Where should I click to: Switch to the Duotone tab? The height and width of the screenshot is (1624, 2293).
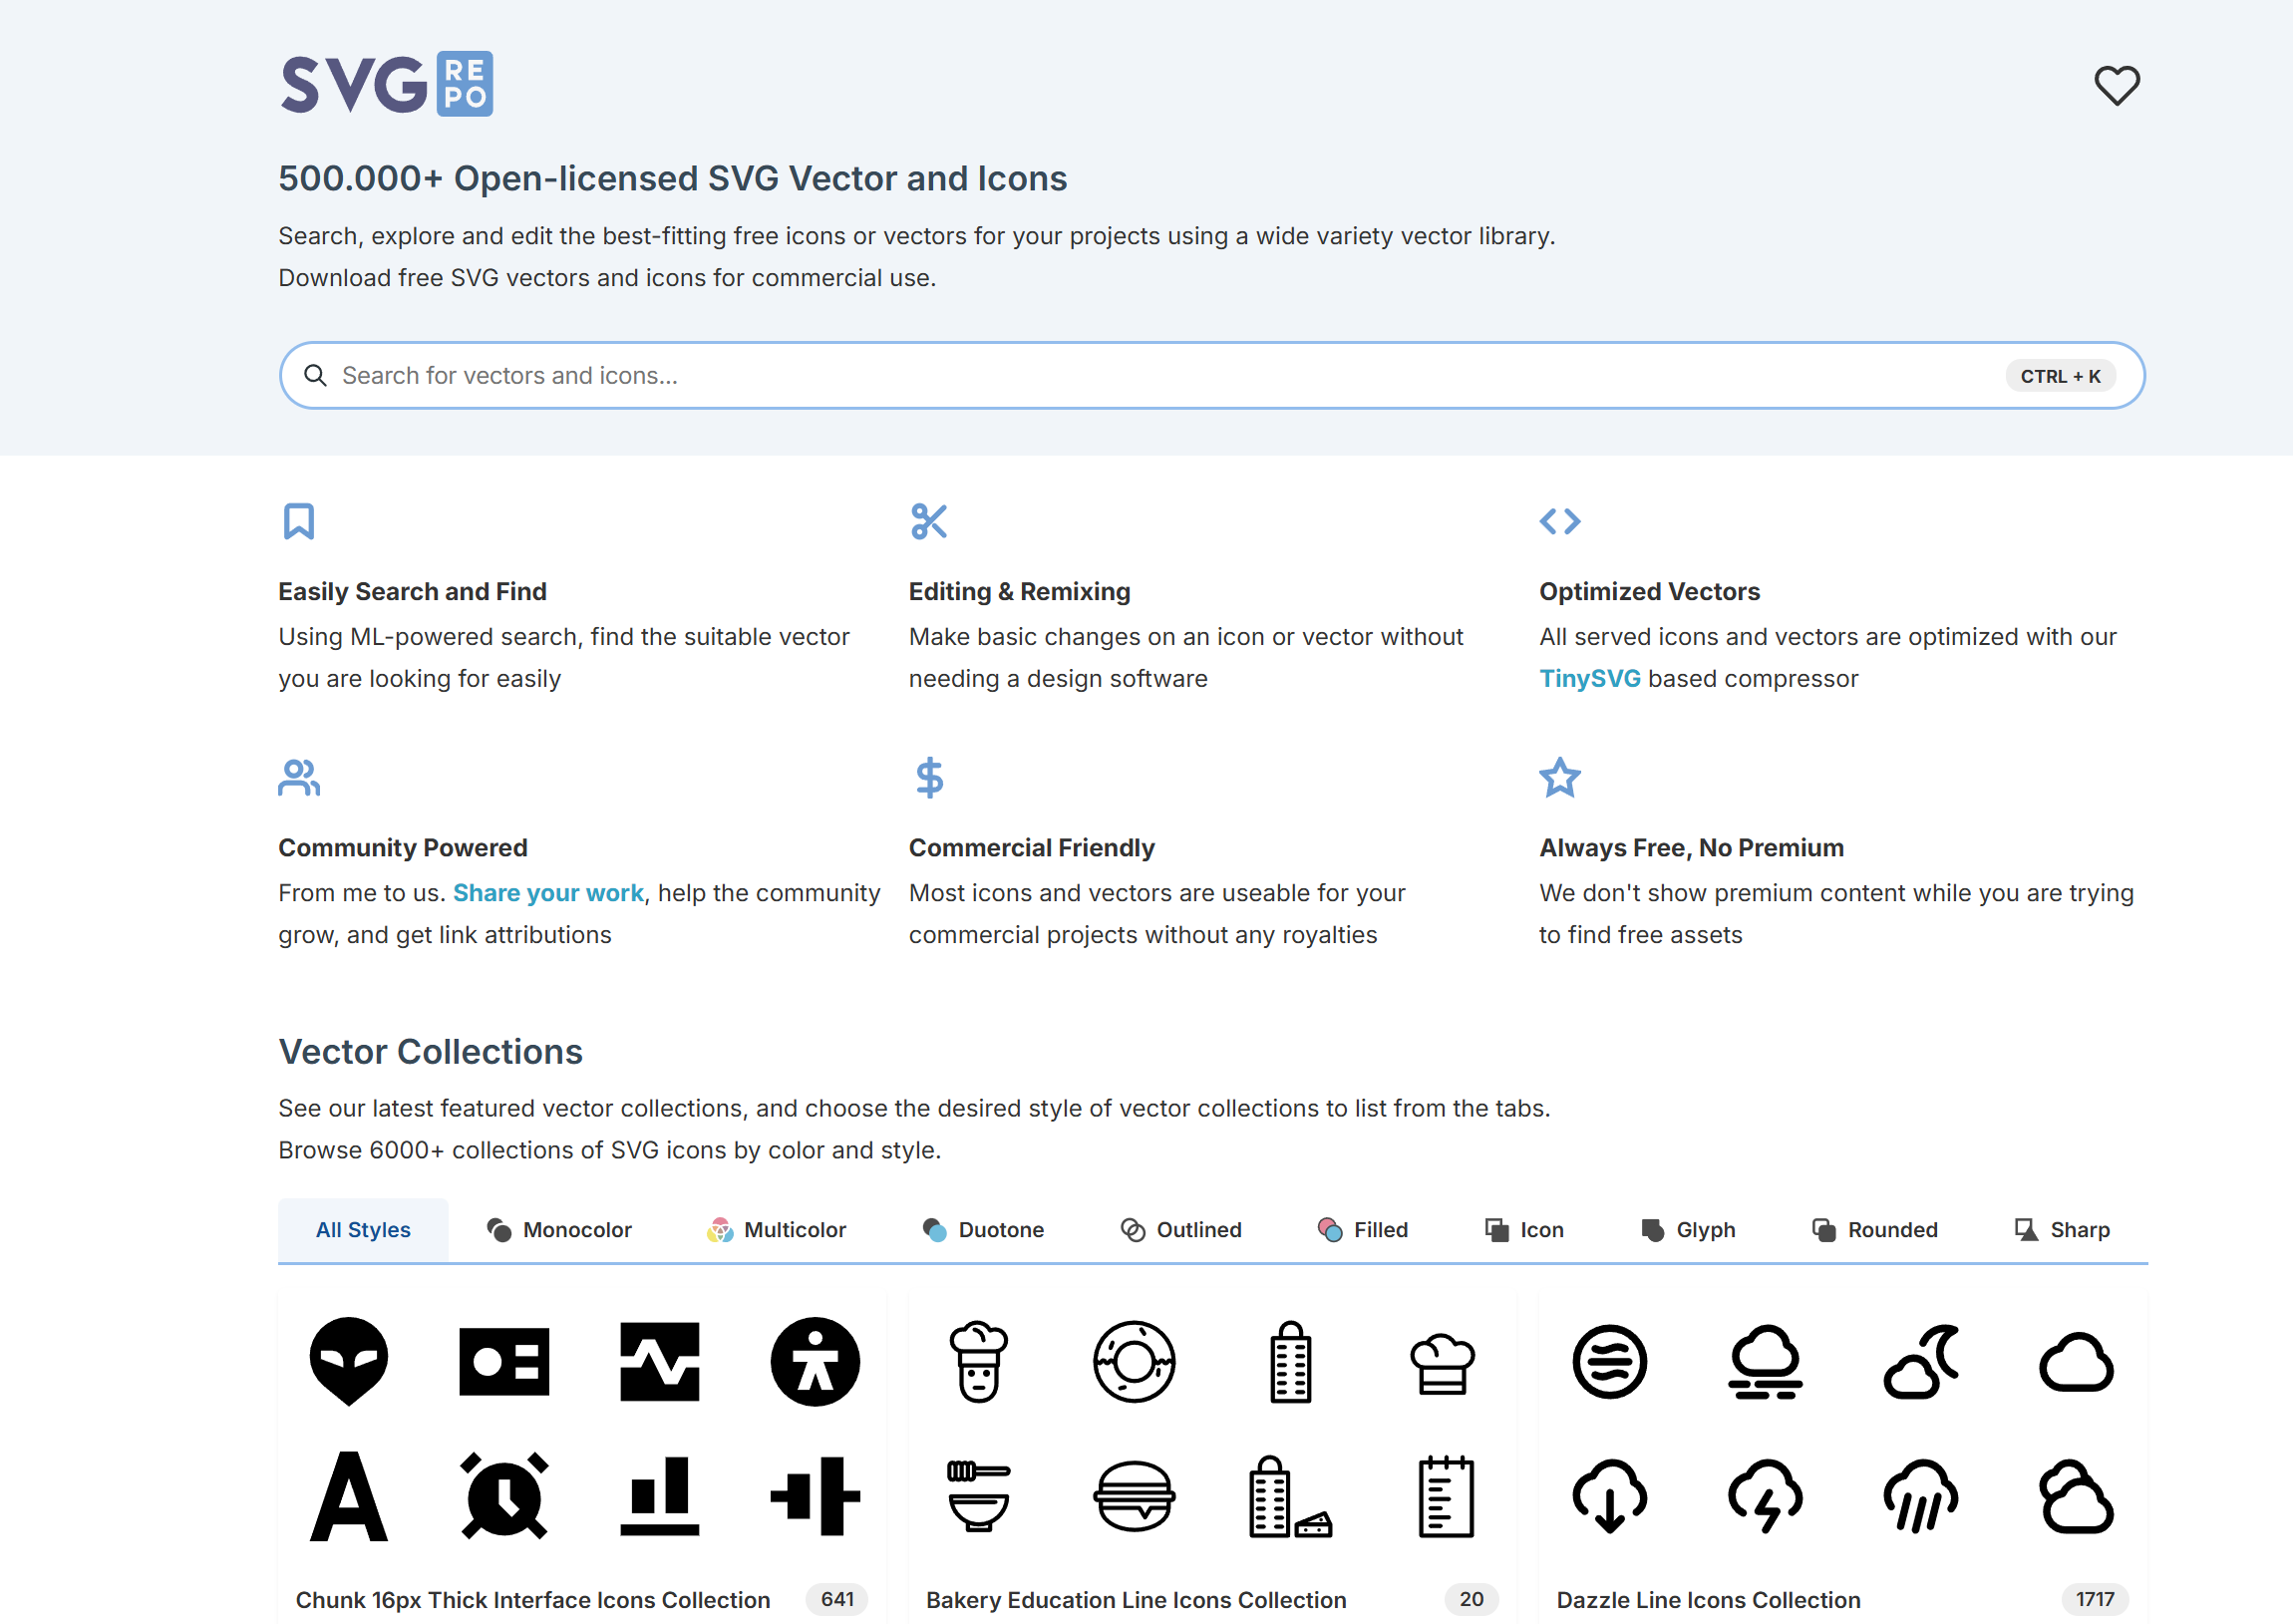click(983, 1229)
